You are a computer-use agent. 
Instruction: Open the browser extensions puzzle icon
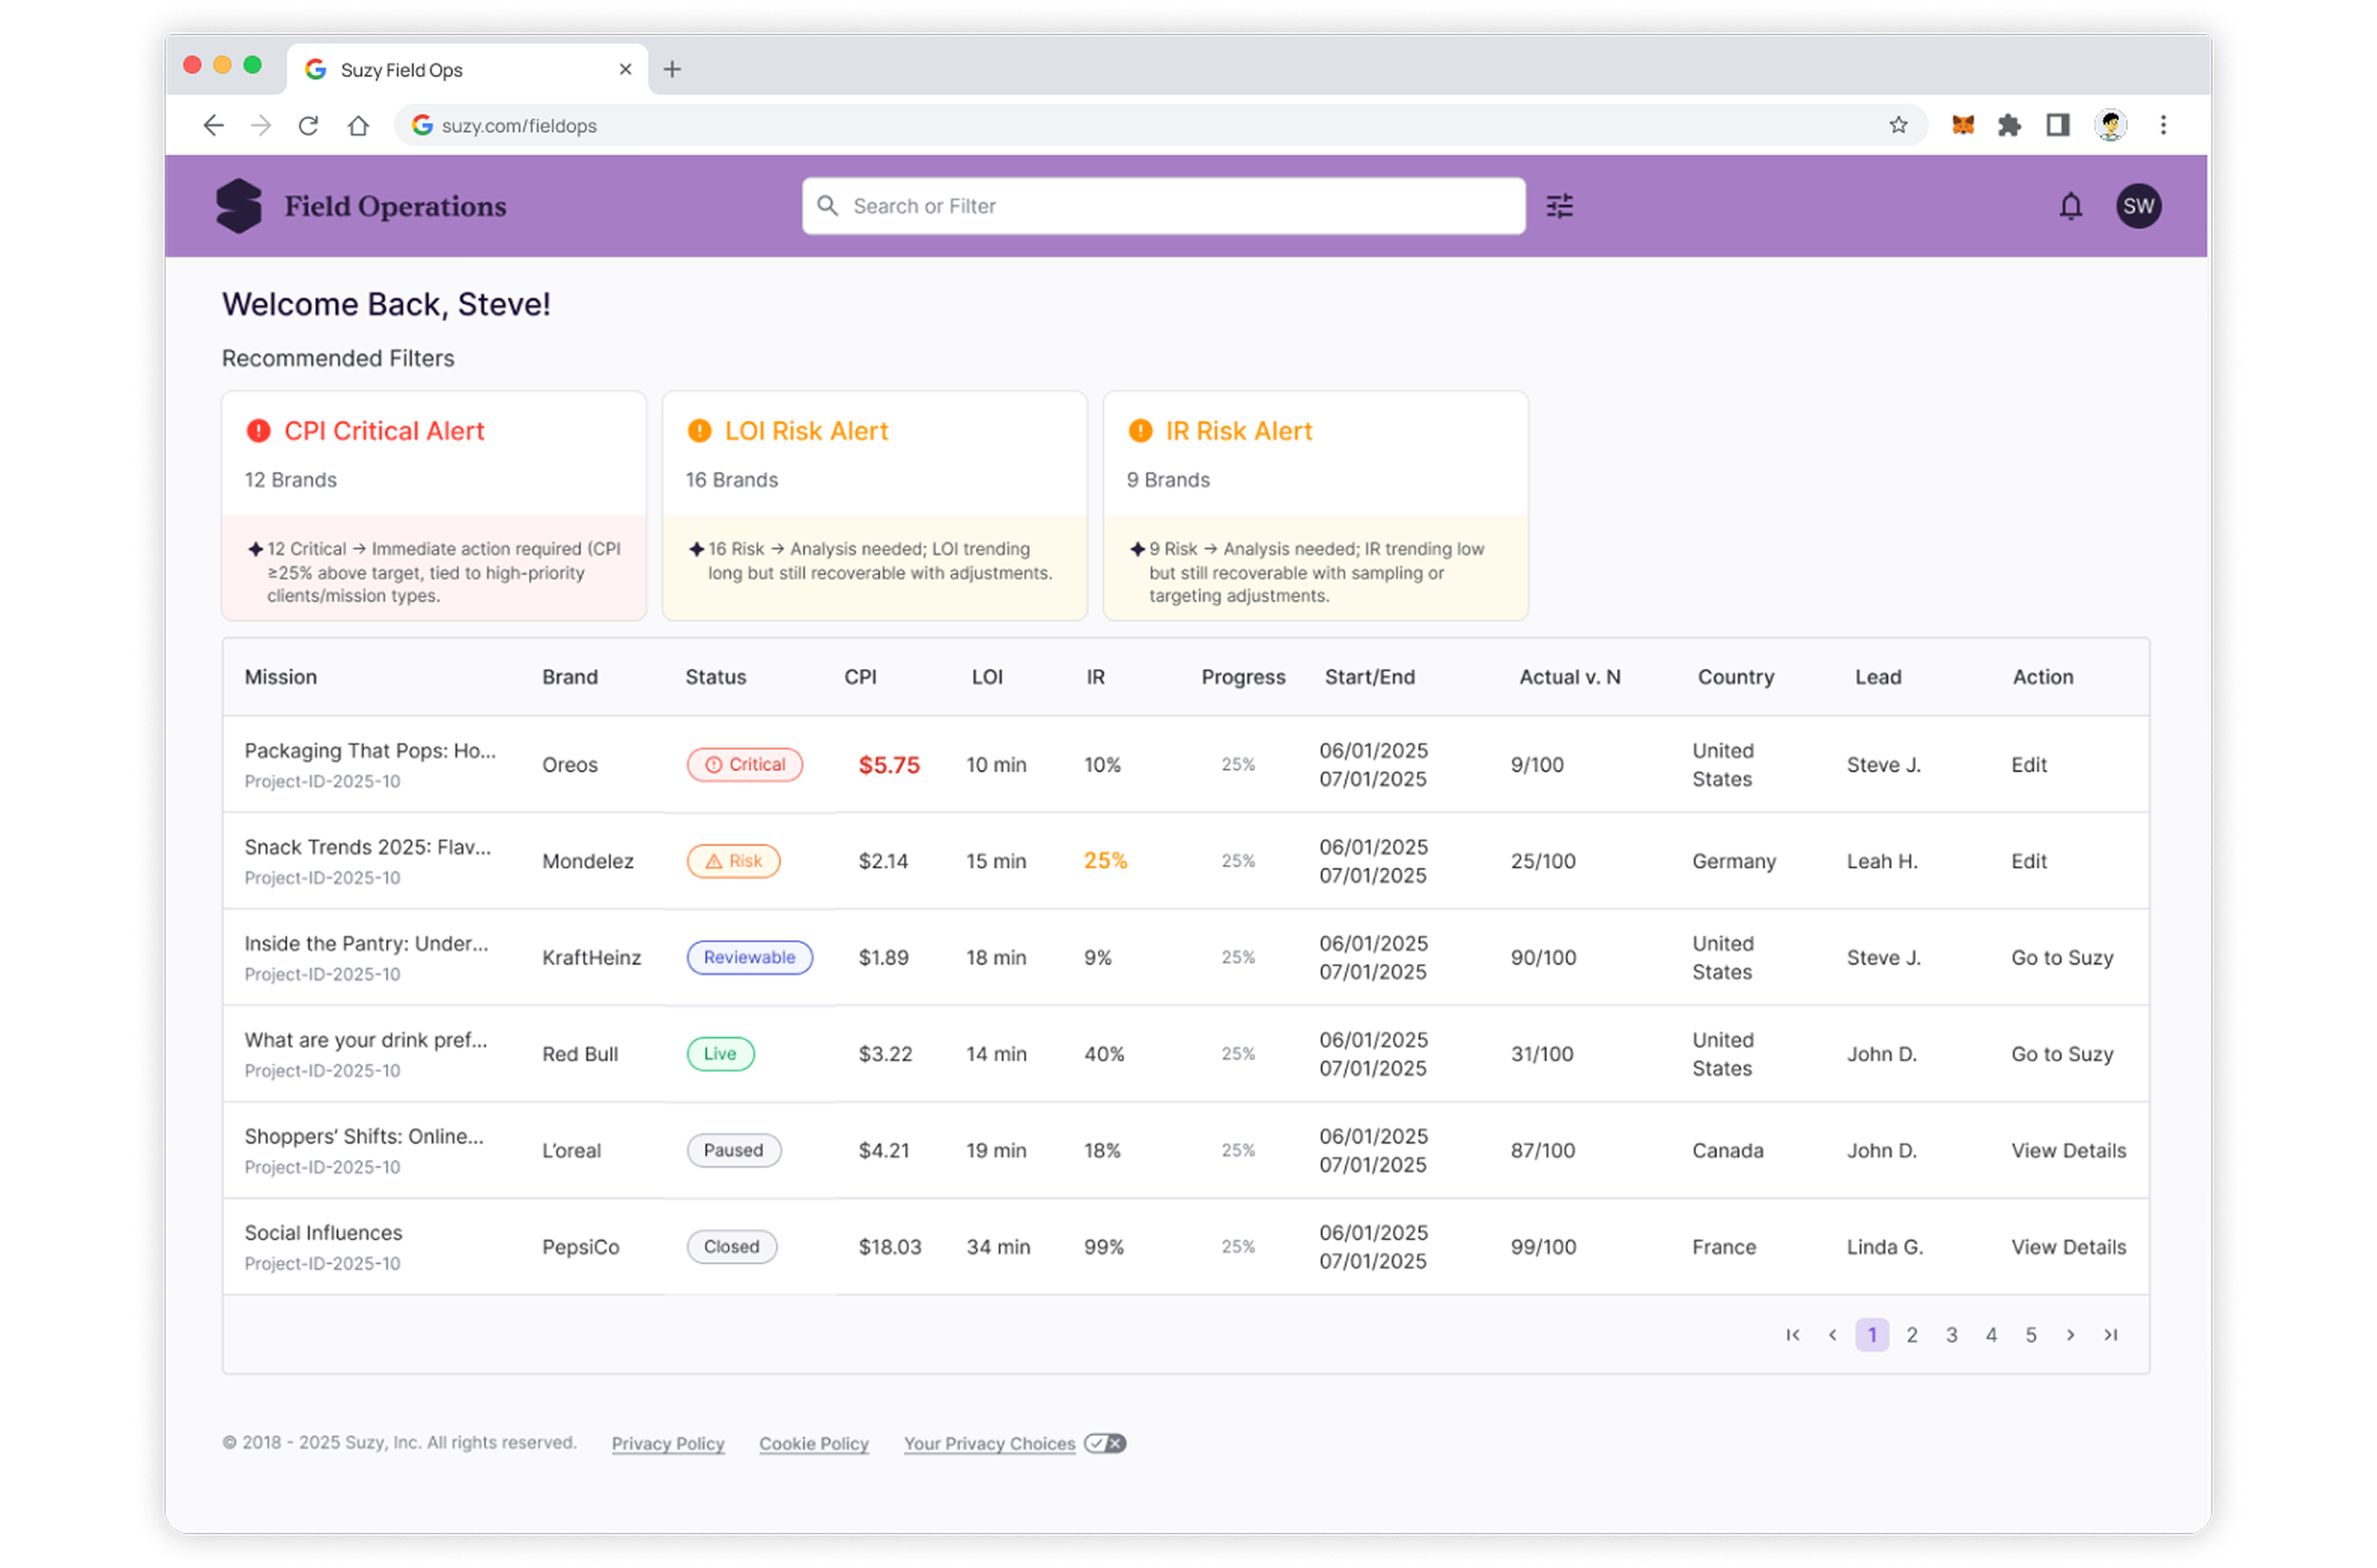click(x=2008, y=125)
